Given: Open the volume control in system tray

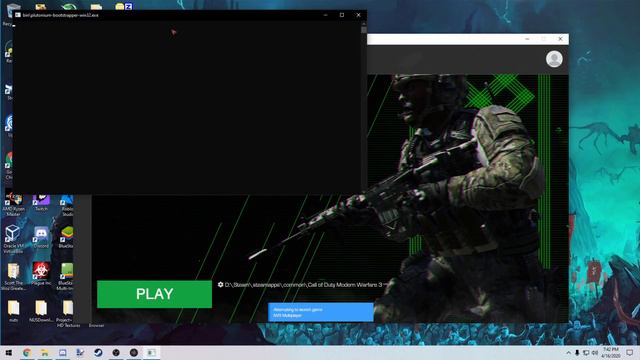Looking at the screenshot, I should click(595, 353).
